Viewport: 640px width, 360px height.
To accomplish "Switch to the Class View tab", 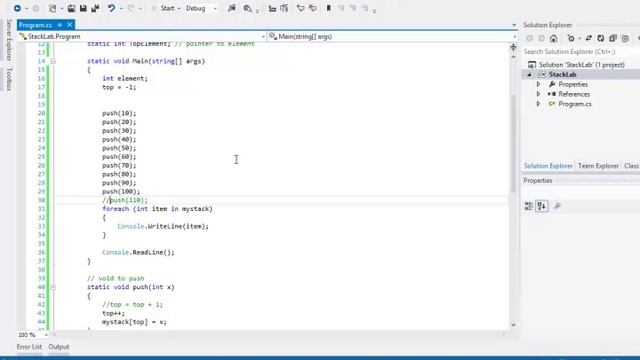I will (x=631, y=166).
